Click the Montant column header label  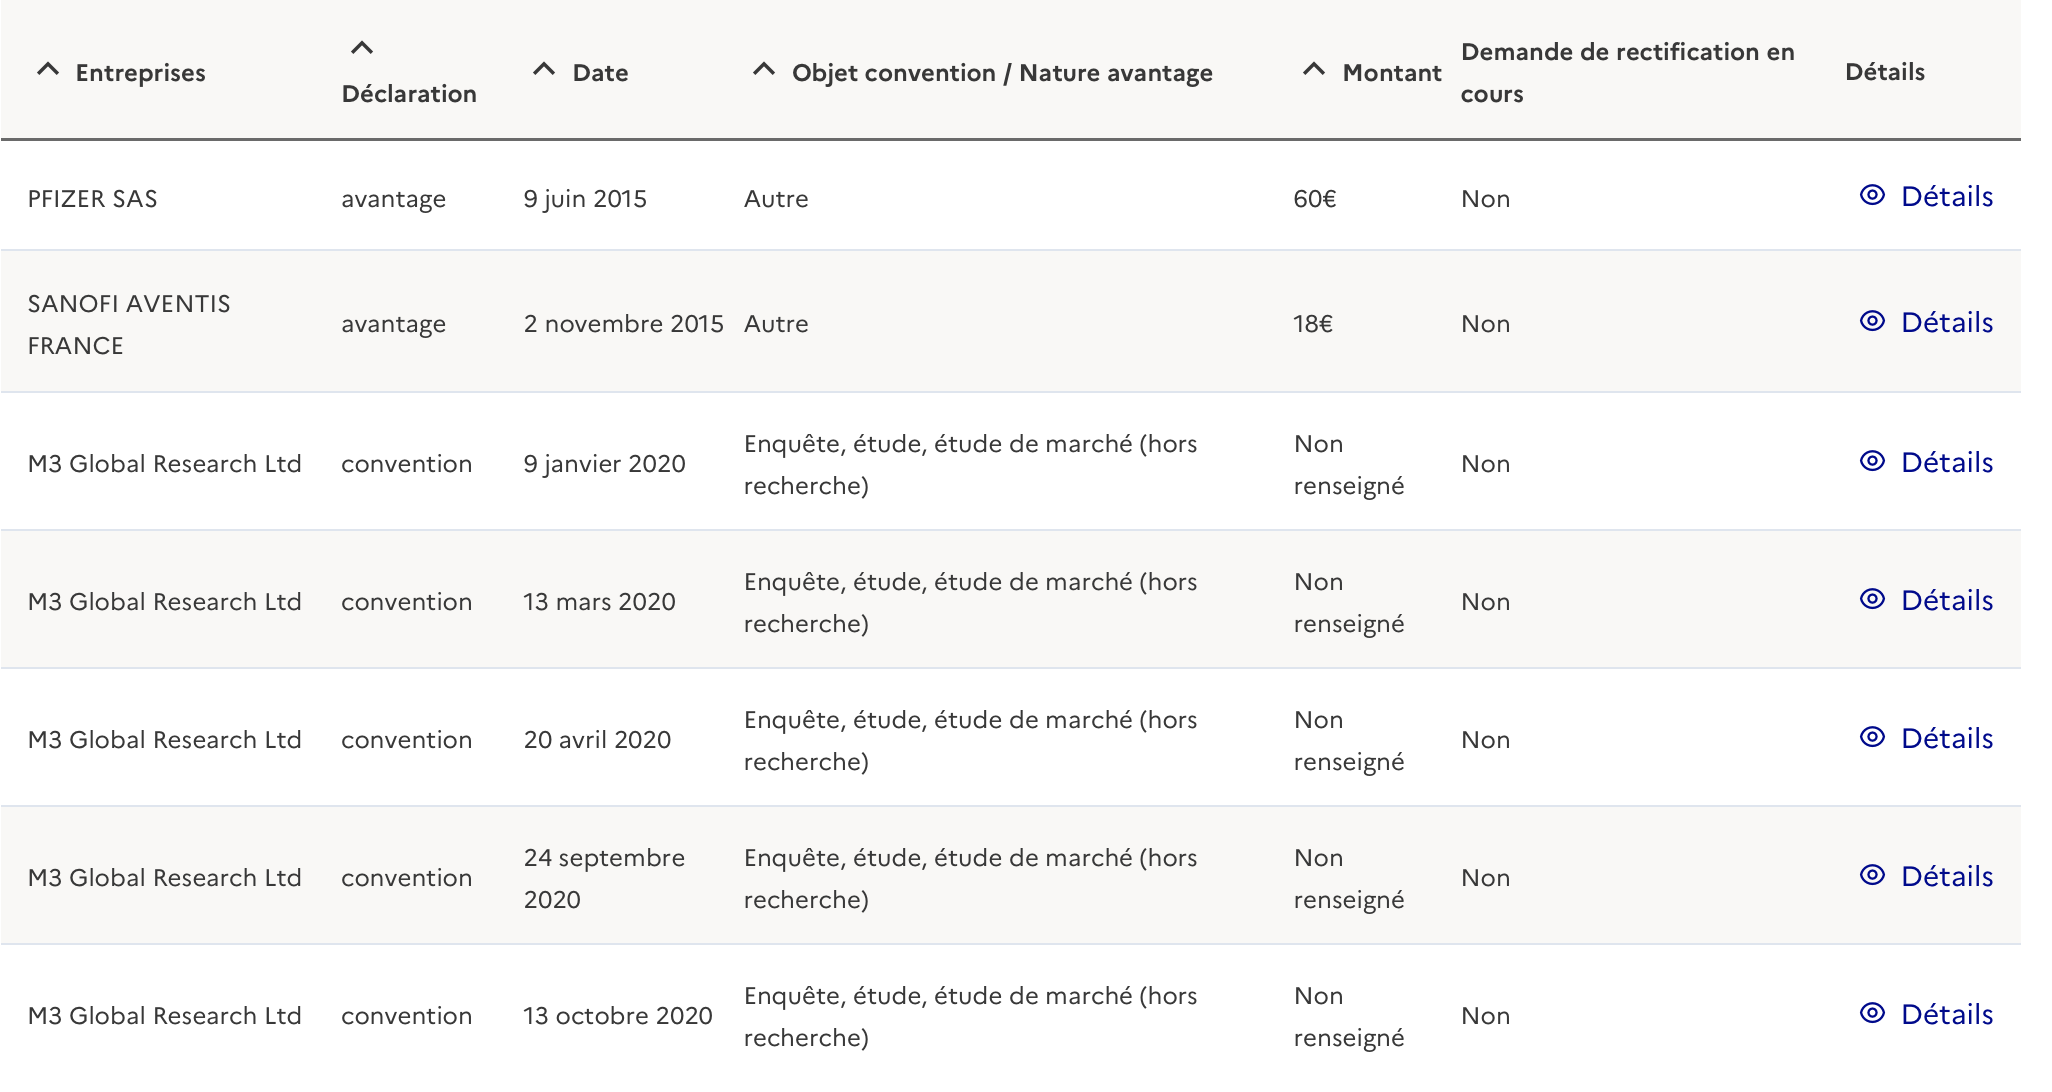click(1392, 73)
